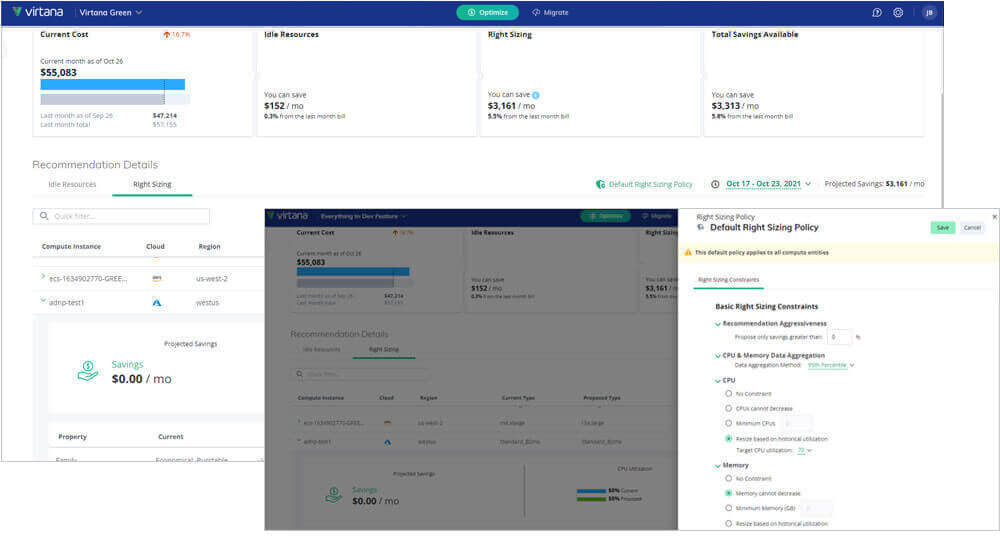Select Minimum Memory (GB) radio option

point(728,508)
